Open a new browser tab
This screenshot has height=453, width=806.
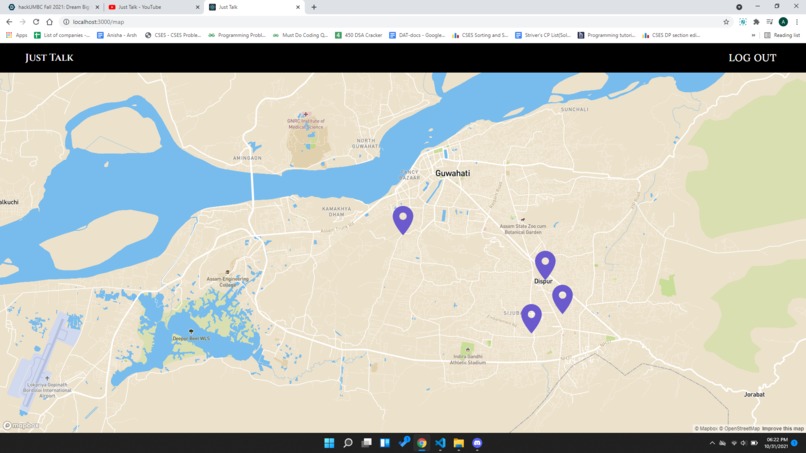click(x=314, y=7)
